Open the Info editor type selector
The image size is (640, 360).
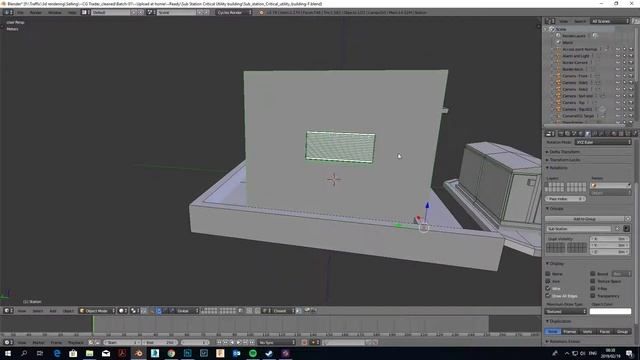(x=8, y=12)
